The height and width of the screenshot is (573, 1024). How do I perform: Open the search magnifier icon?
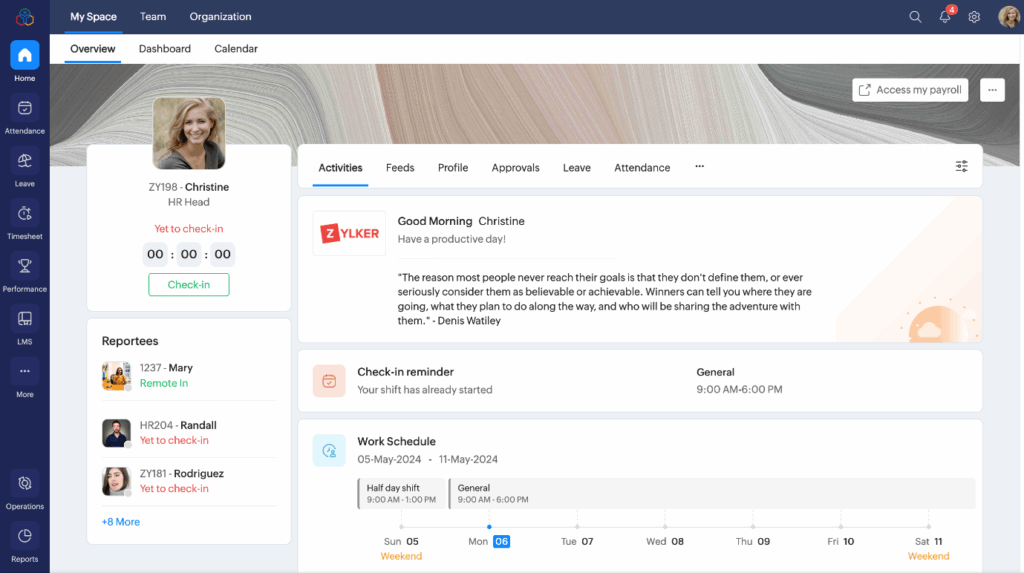tap(915, 17)
